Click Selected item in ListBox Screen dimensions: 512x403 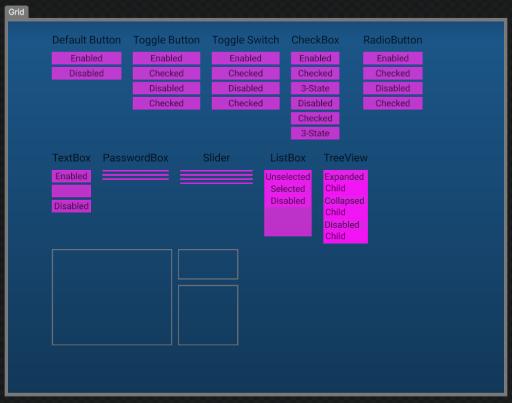(288, 189)
